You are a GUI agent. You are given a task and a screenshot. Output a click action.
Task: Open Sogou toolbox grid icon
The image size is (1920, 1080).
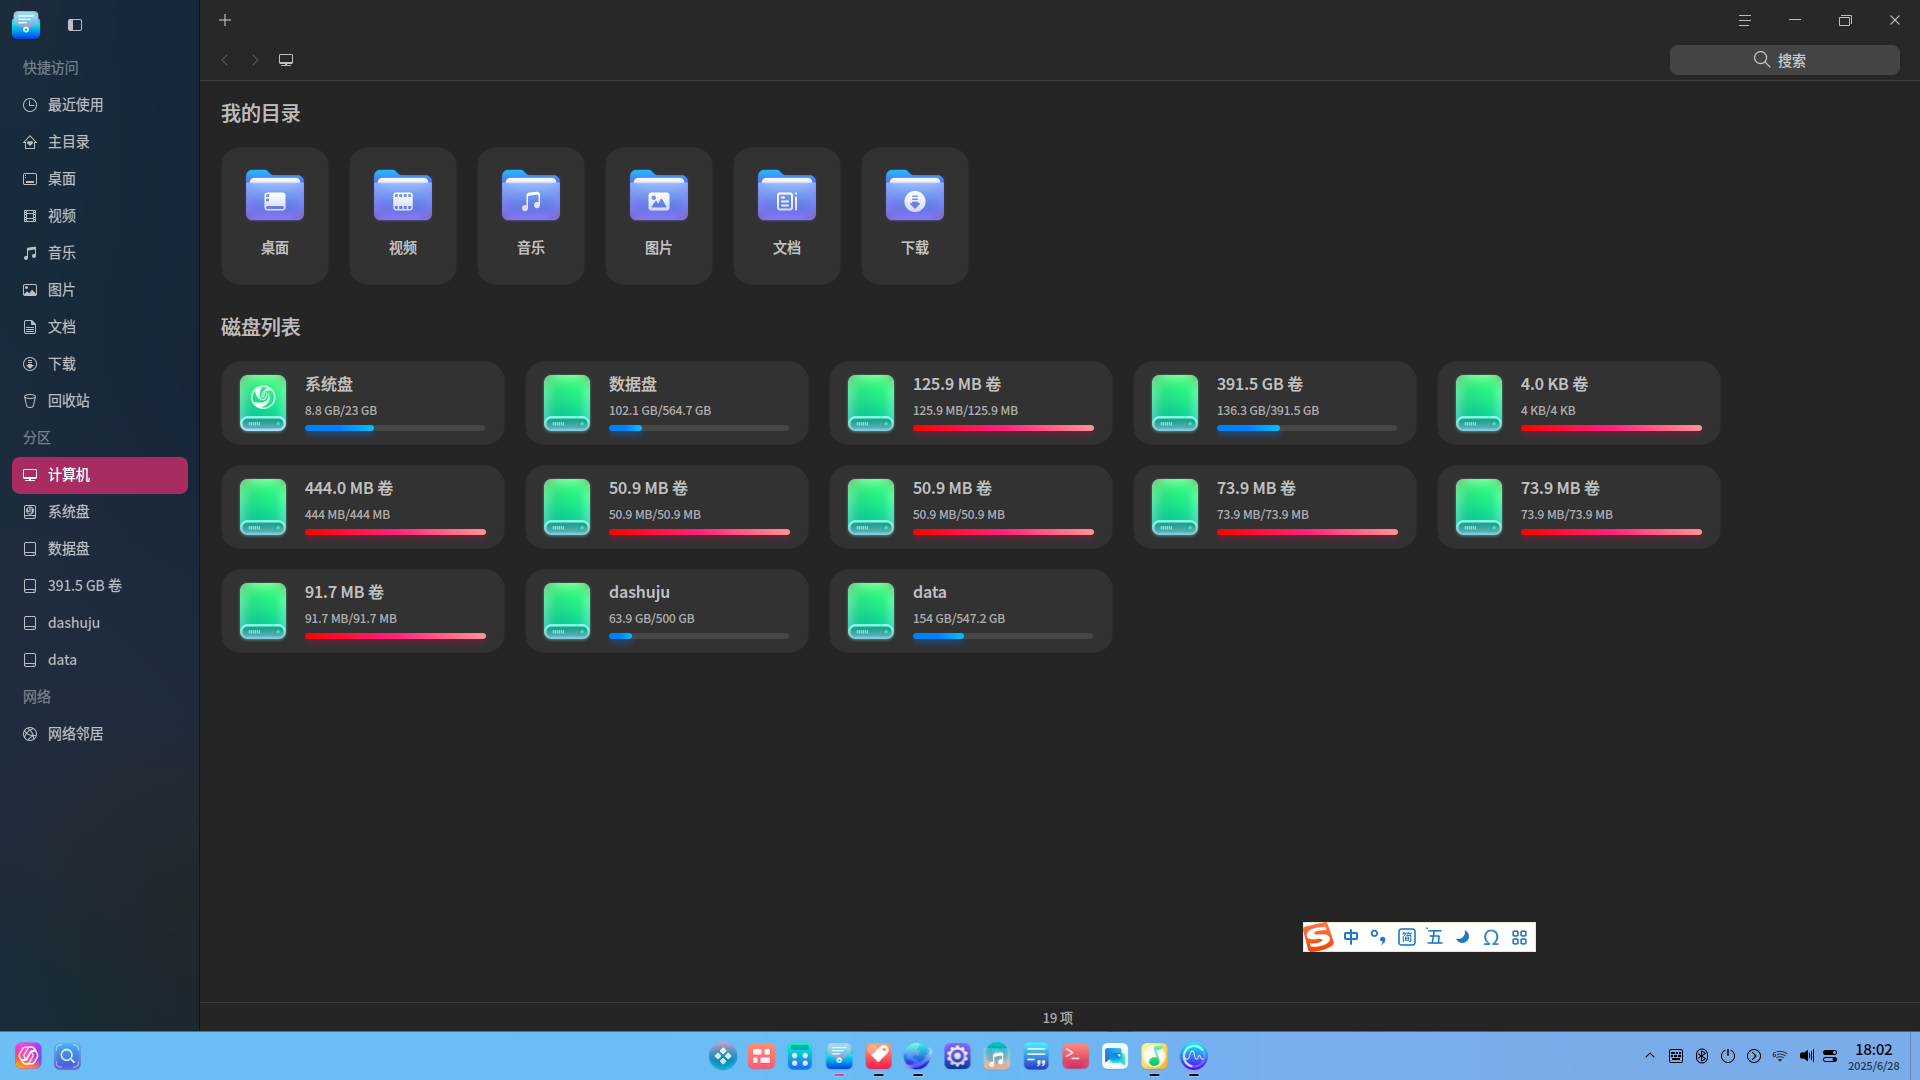[x=1520, y=937]
